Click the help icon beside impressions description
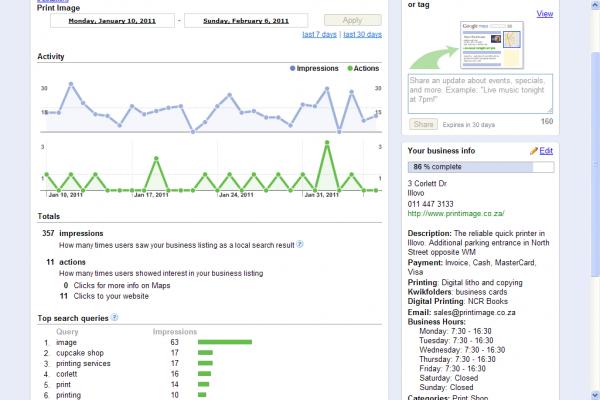The width and height of the screenshot is (600, 400). [300, 244]
